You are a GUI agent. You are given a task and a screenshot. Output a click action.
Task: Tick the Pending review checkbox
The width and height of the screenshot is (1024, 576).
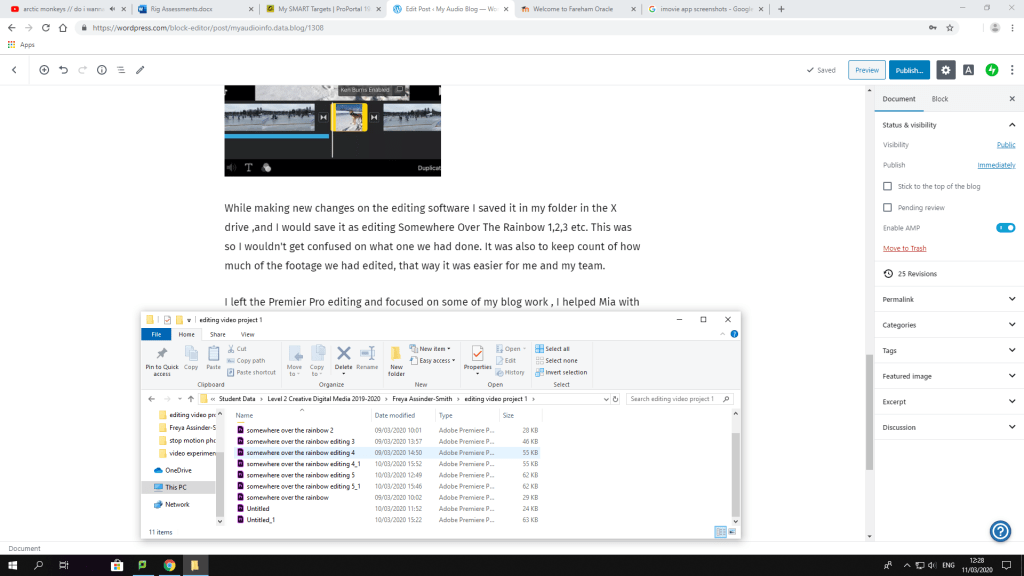click(x=888, y=207)
